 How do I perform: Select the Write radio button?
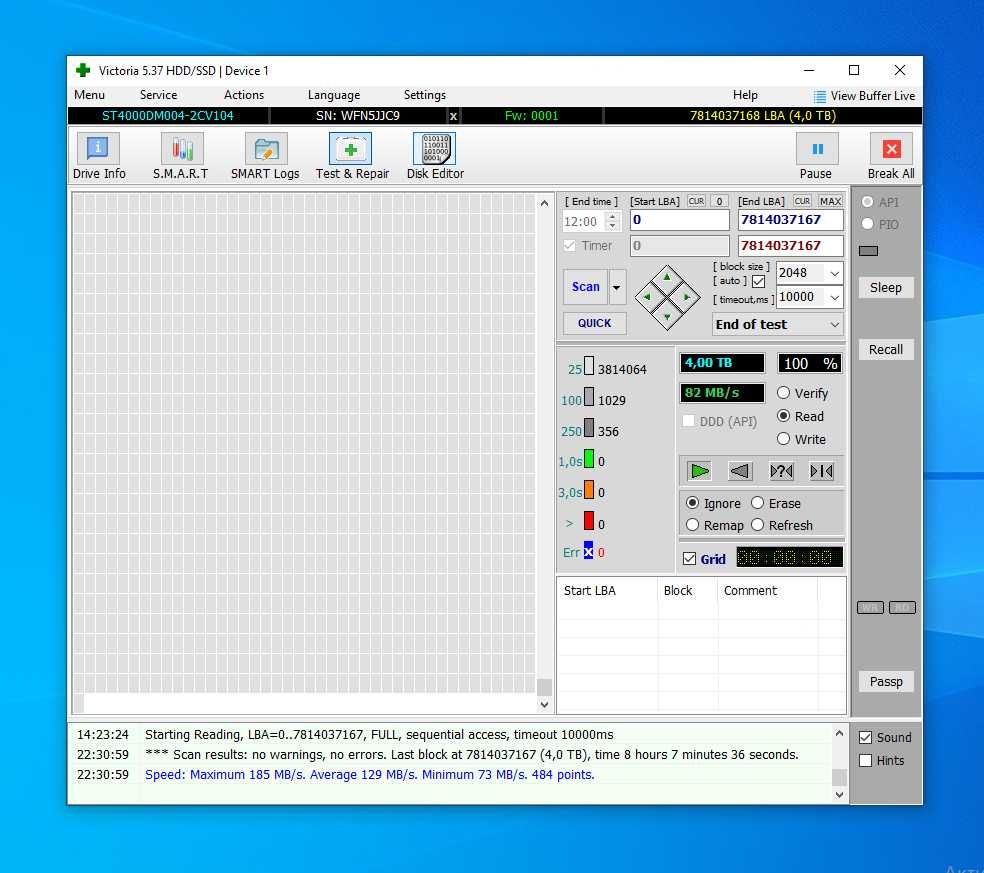point(783,439)
